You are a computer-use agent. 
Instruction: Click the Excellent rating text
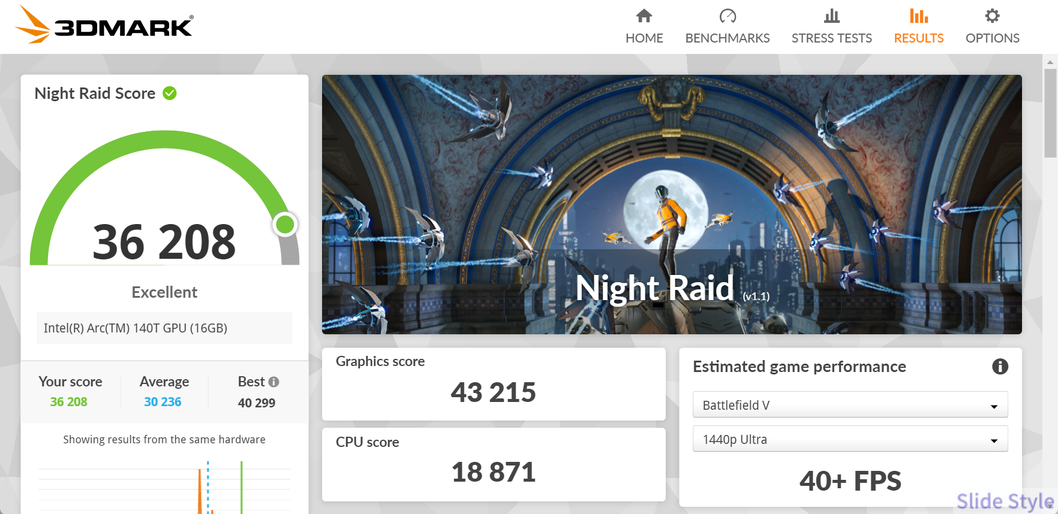click(x=164, y=292)
